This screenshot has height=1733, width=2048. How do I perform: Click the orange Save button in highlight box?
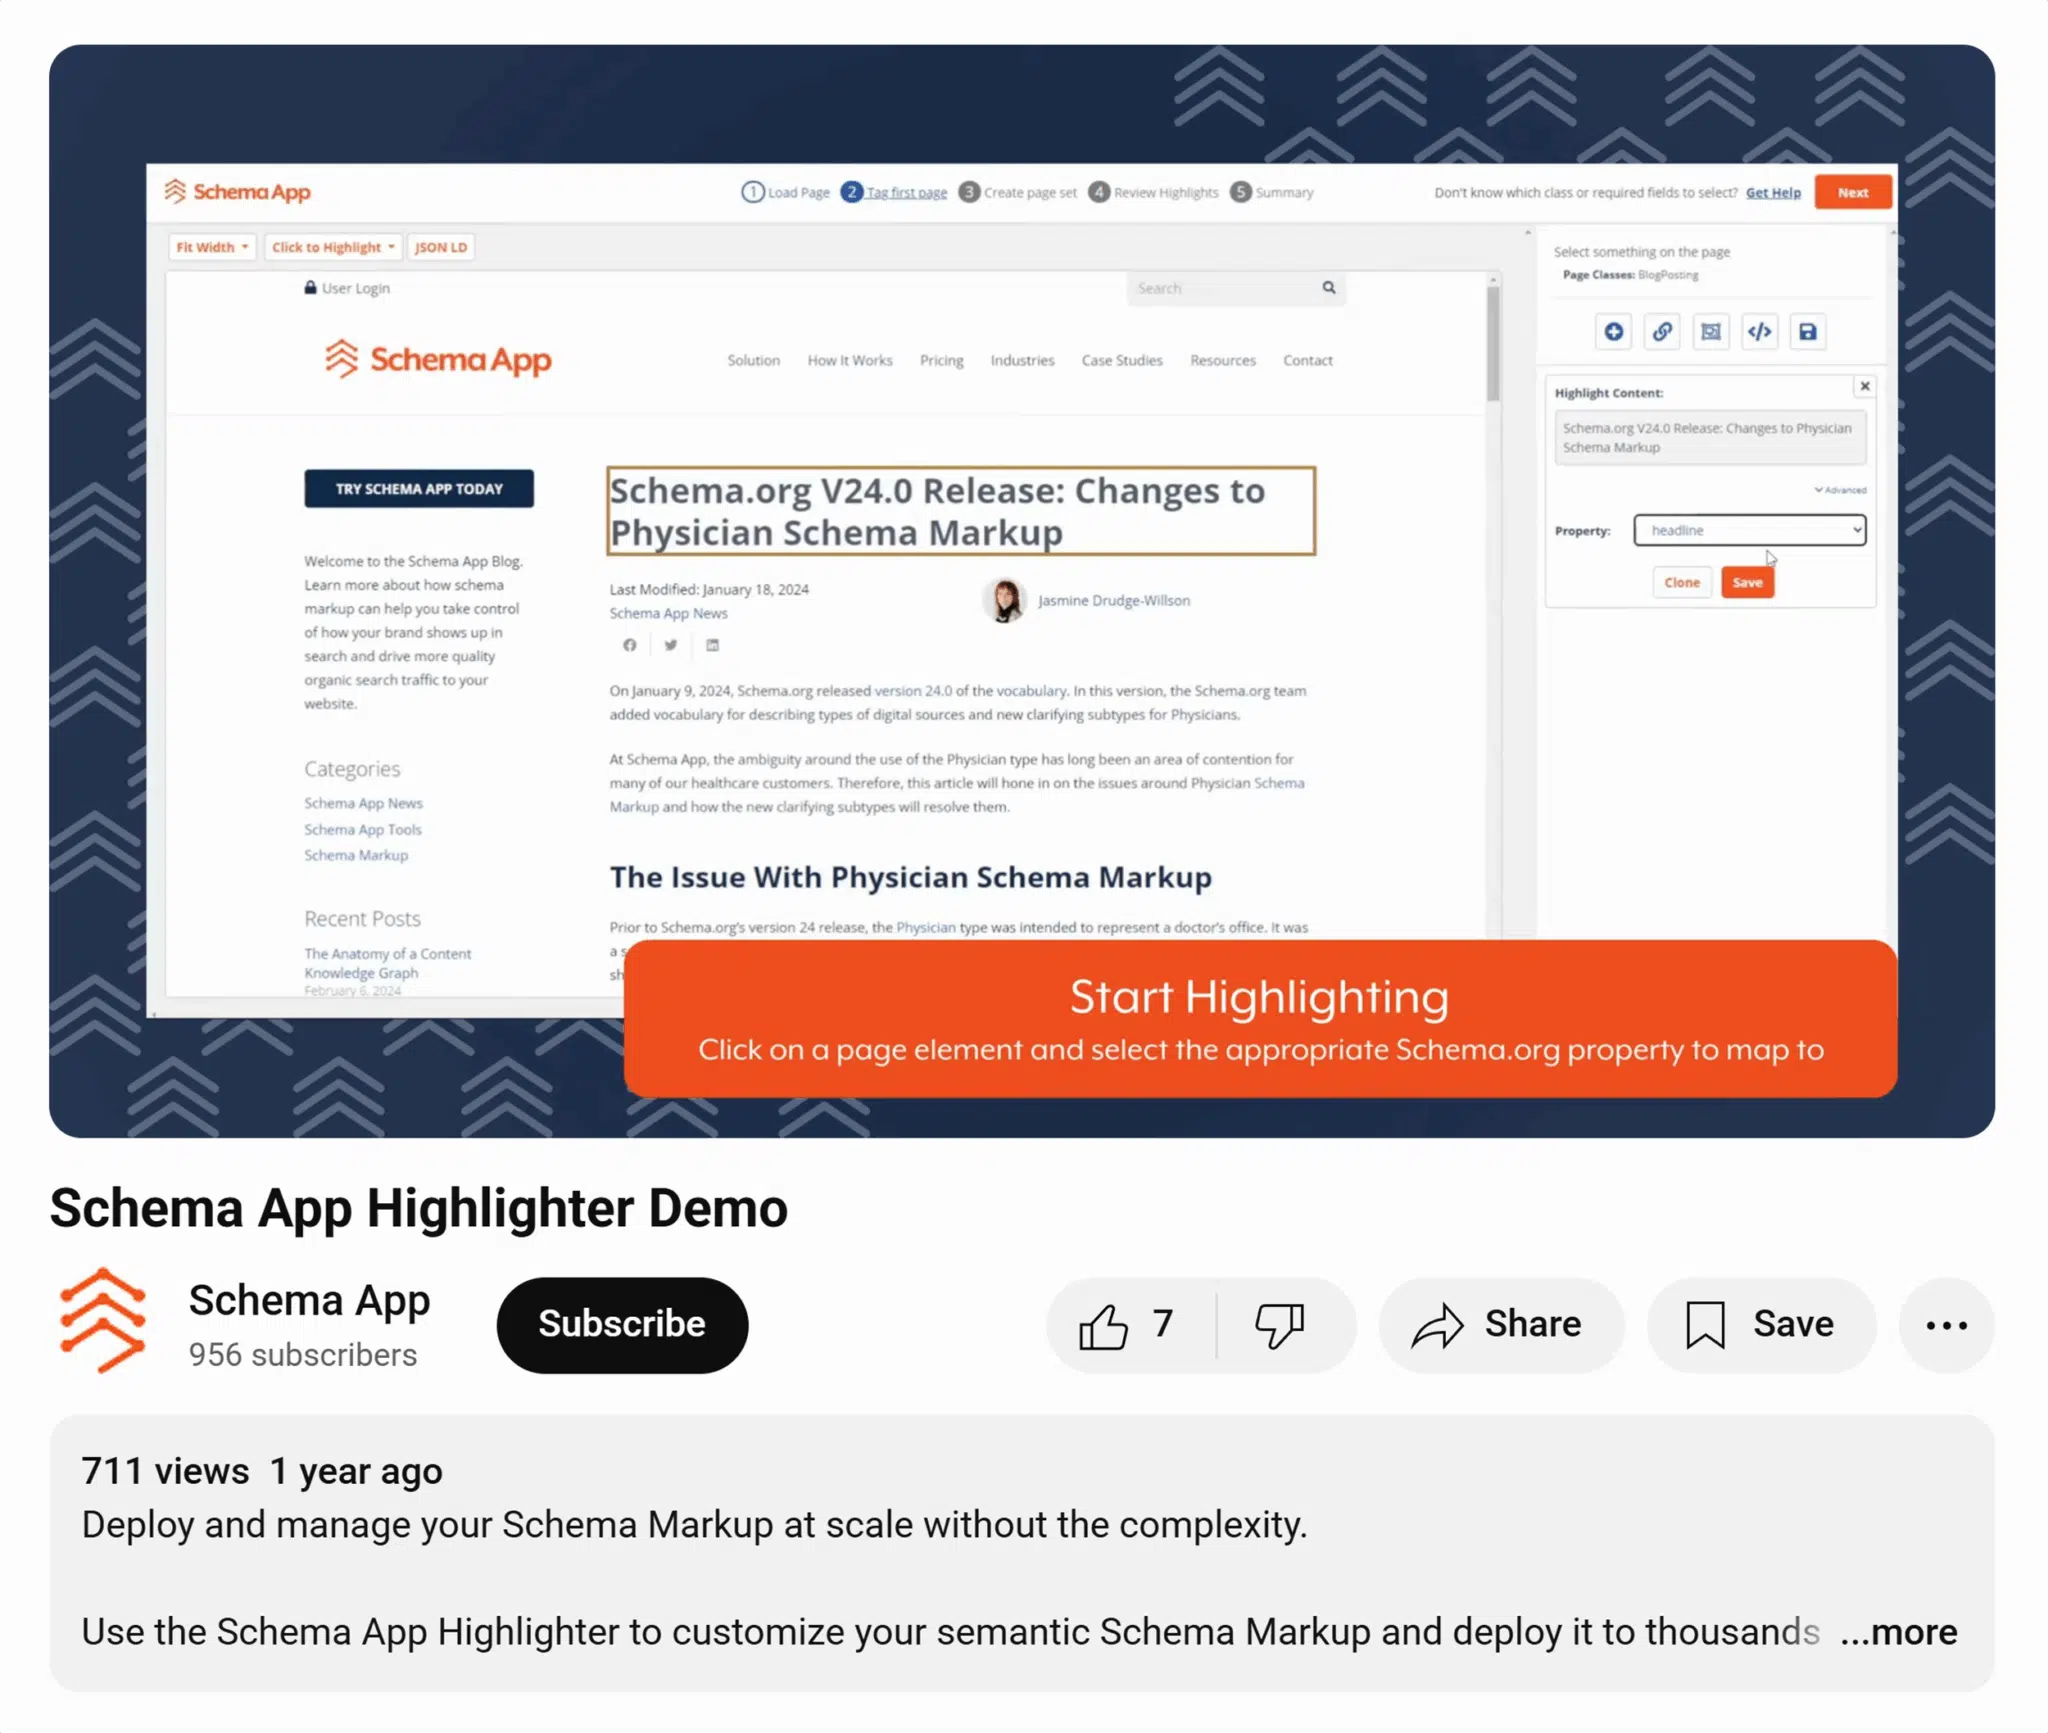[x=1747, y=582]
